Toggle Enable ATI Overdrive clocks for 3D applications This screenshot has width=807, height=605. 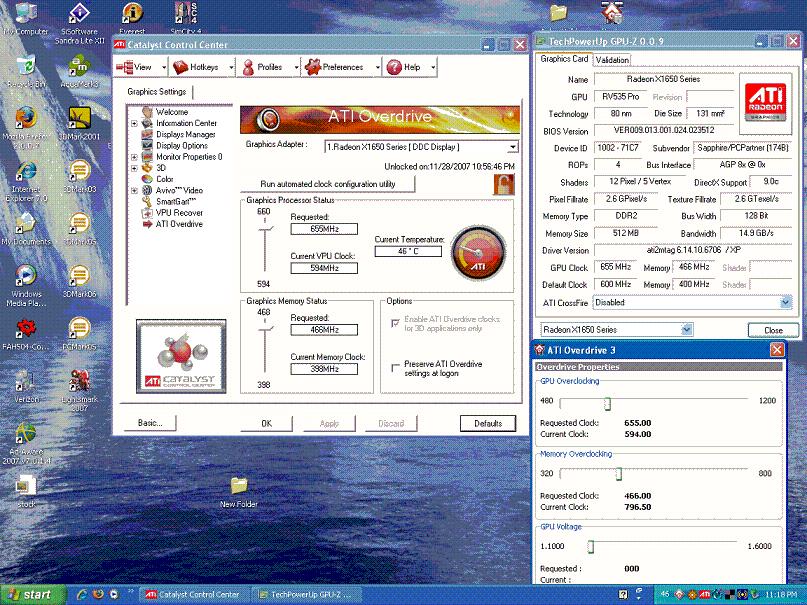(x=395, y=323)
